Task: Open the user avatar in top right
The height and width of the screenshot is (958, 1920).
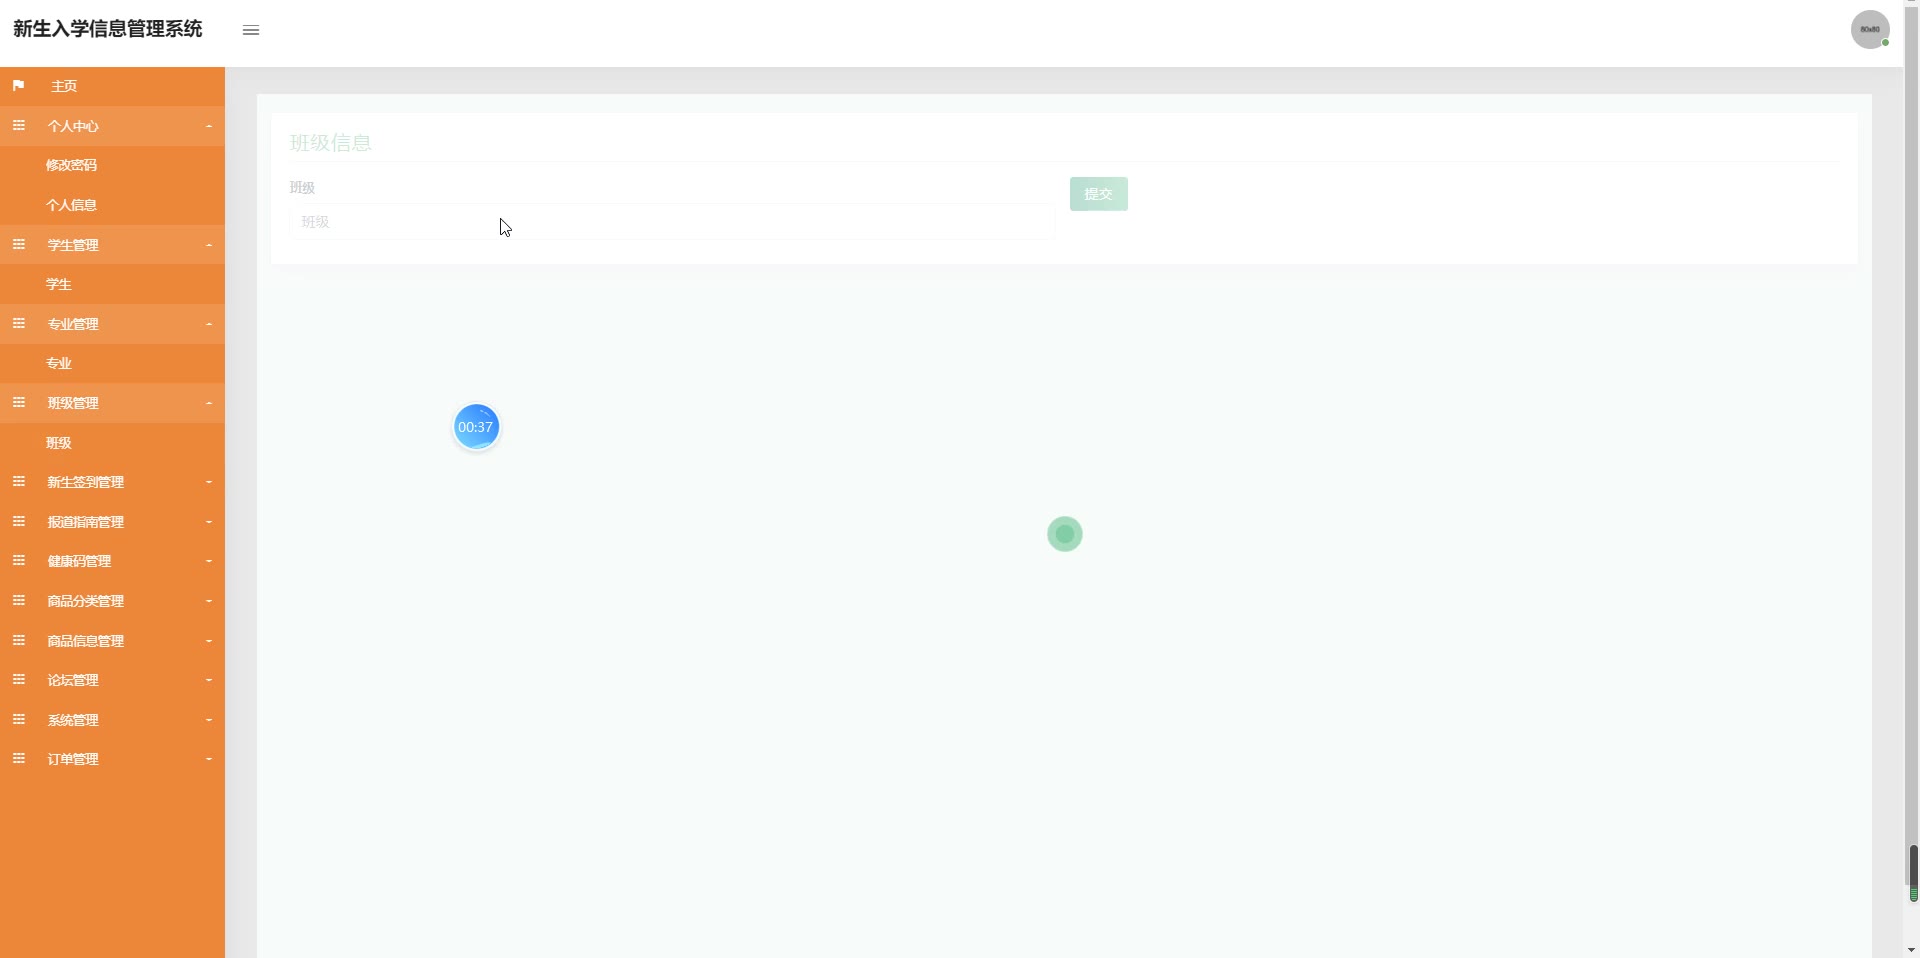Action: pos(1870,29)
